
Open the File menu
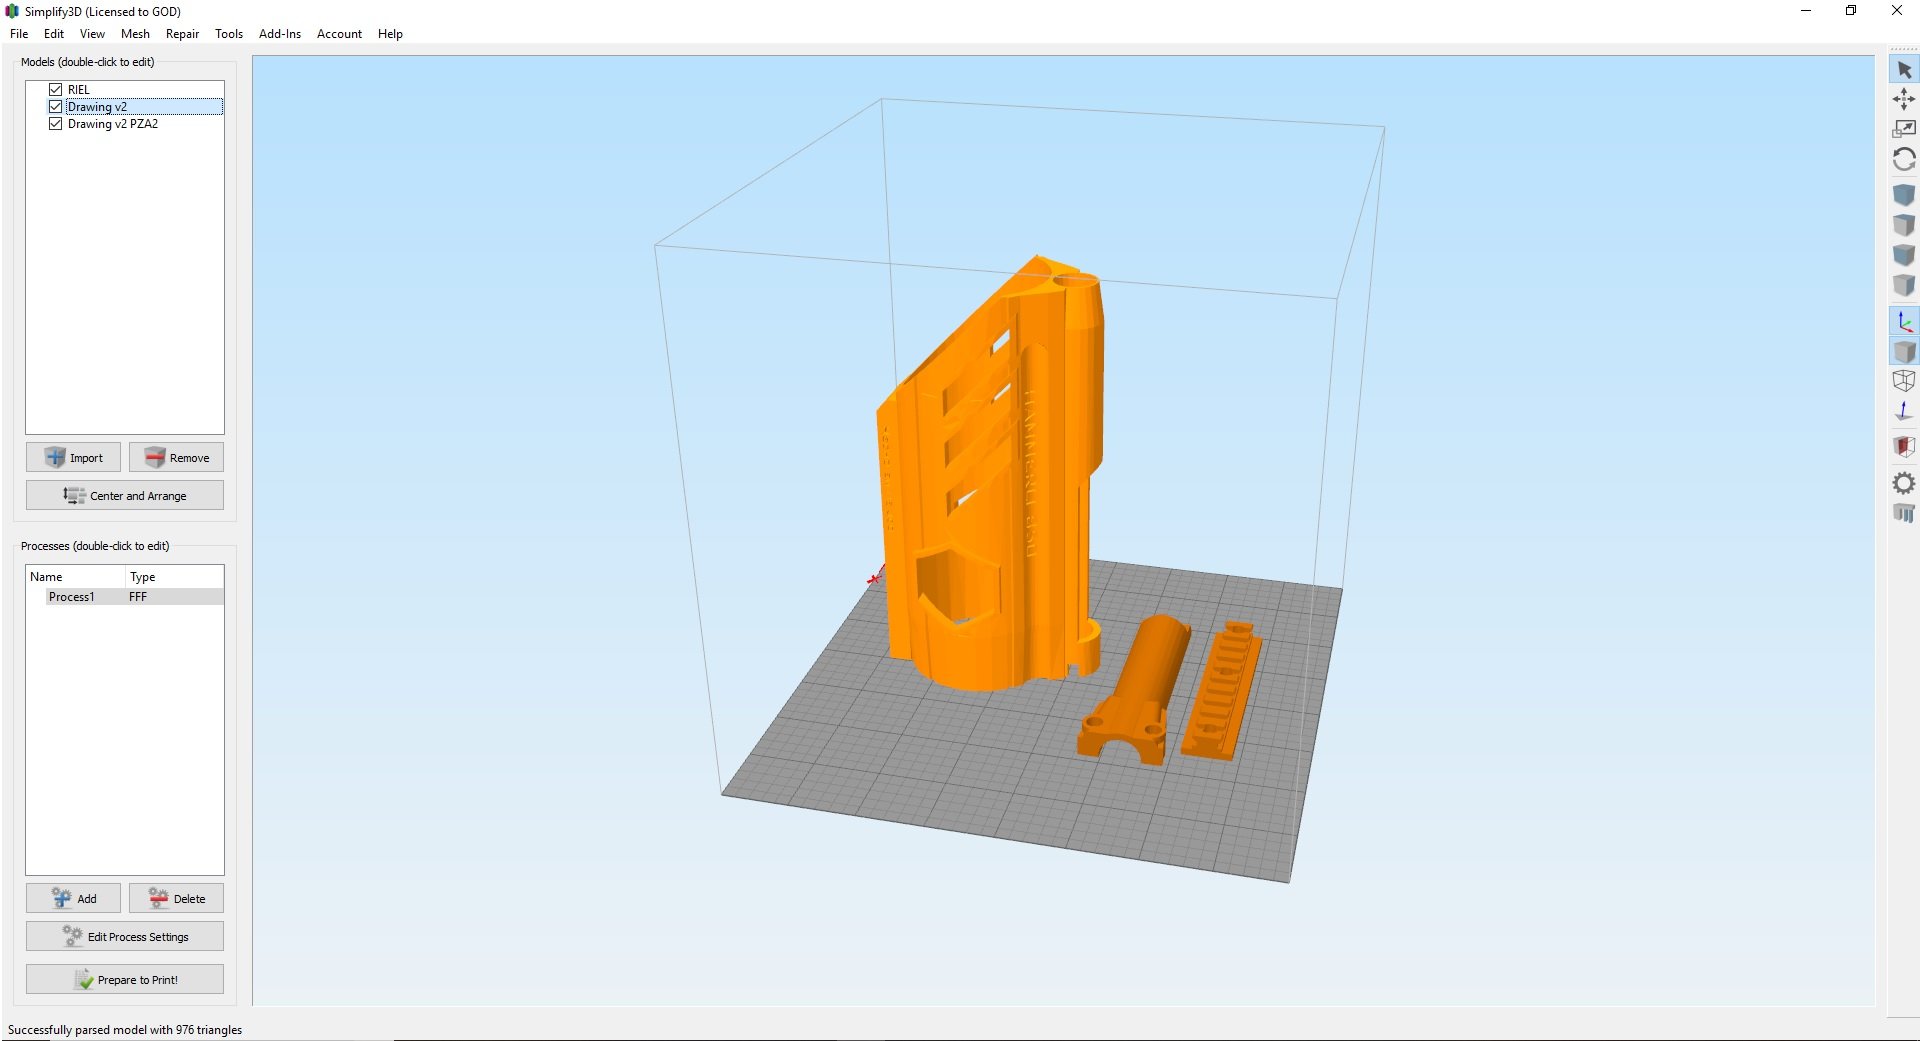click(x=19, y=34)
